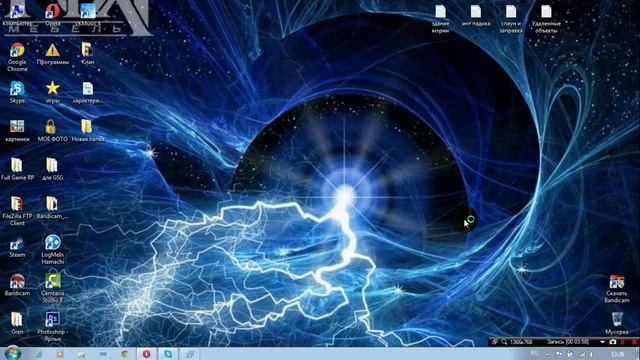
Task: Open the игры star icon
Action: coord(52,92)
